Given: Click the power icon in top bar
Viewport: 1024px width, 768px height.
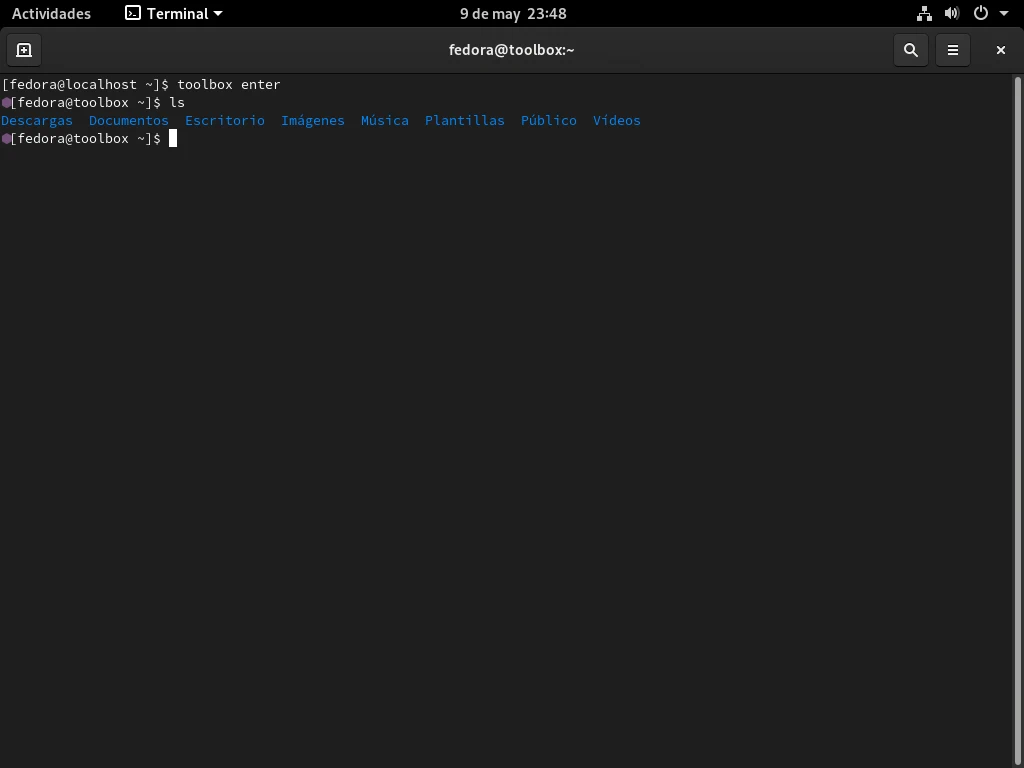Looking at the screenshot, I should 981,14.
